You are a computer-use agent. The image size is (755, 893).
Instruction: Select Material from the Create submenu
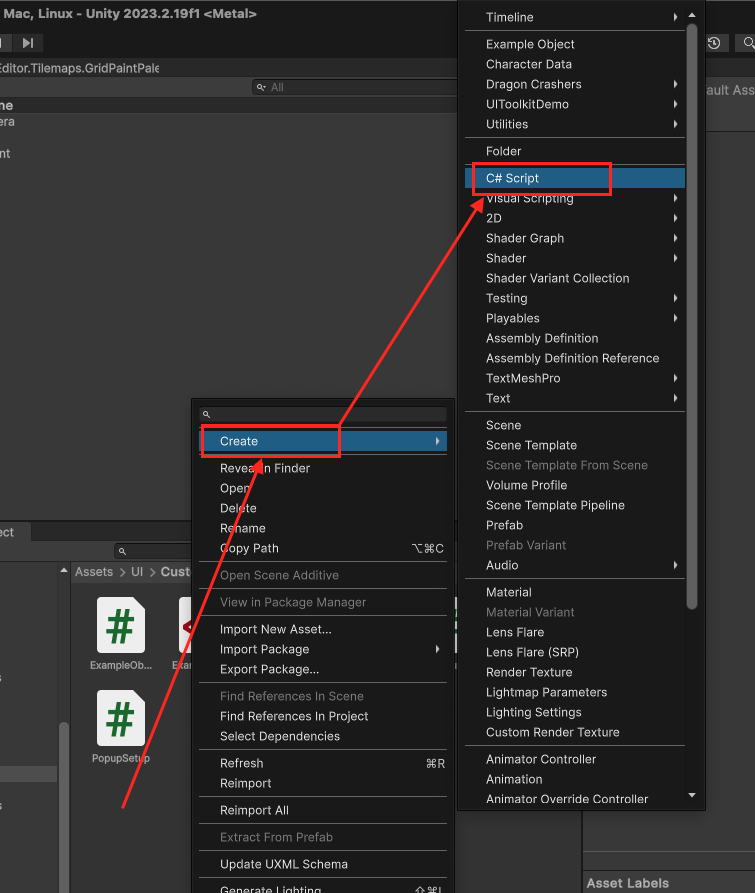click(x=508, y=592)
